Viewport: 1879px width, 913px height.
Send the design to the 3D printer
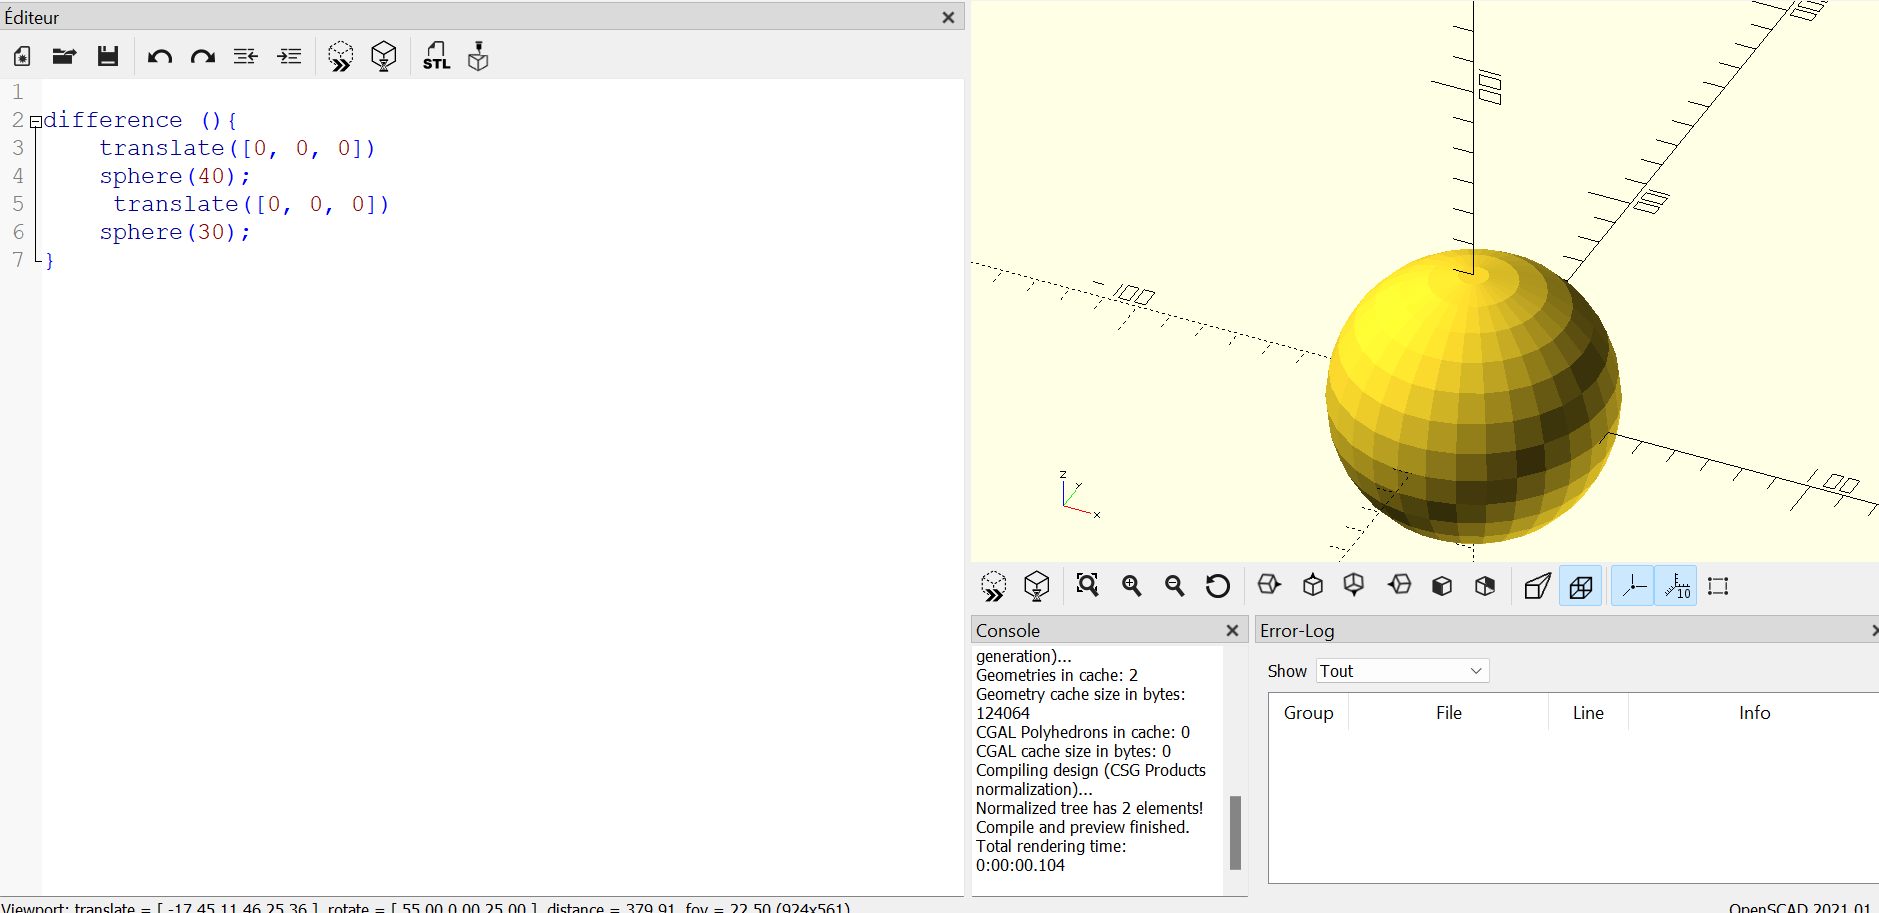pyautogui.click(x=479, y=56)
